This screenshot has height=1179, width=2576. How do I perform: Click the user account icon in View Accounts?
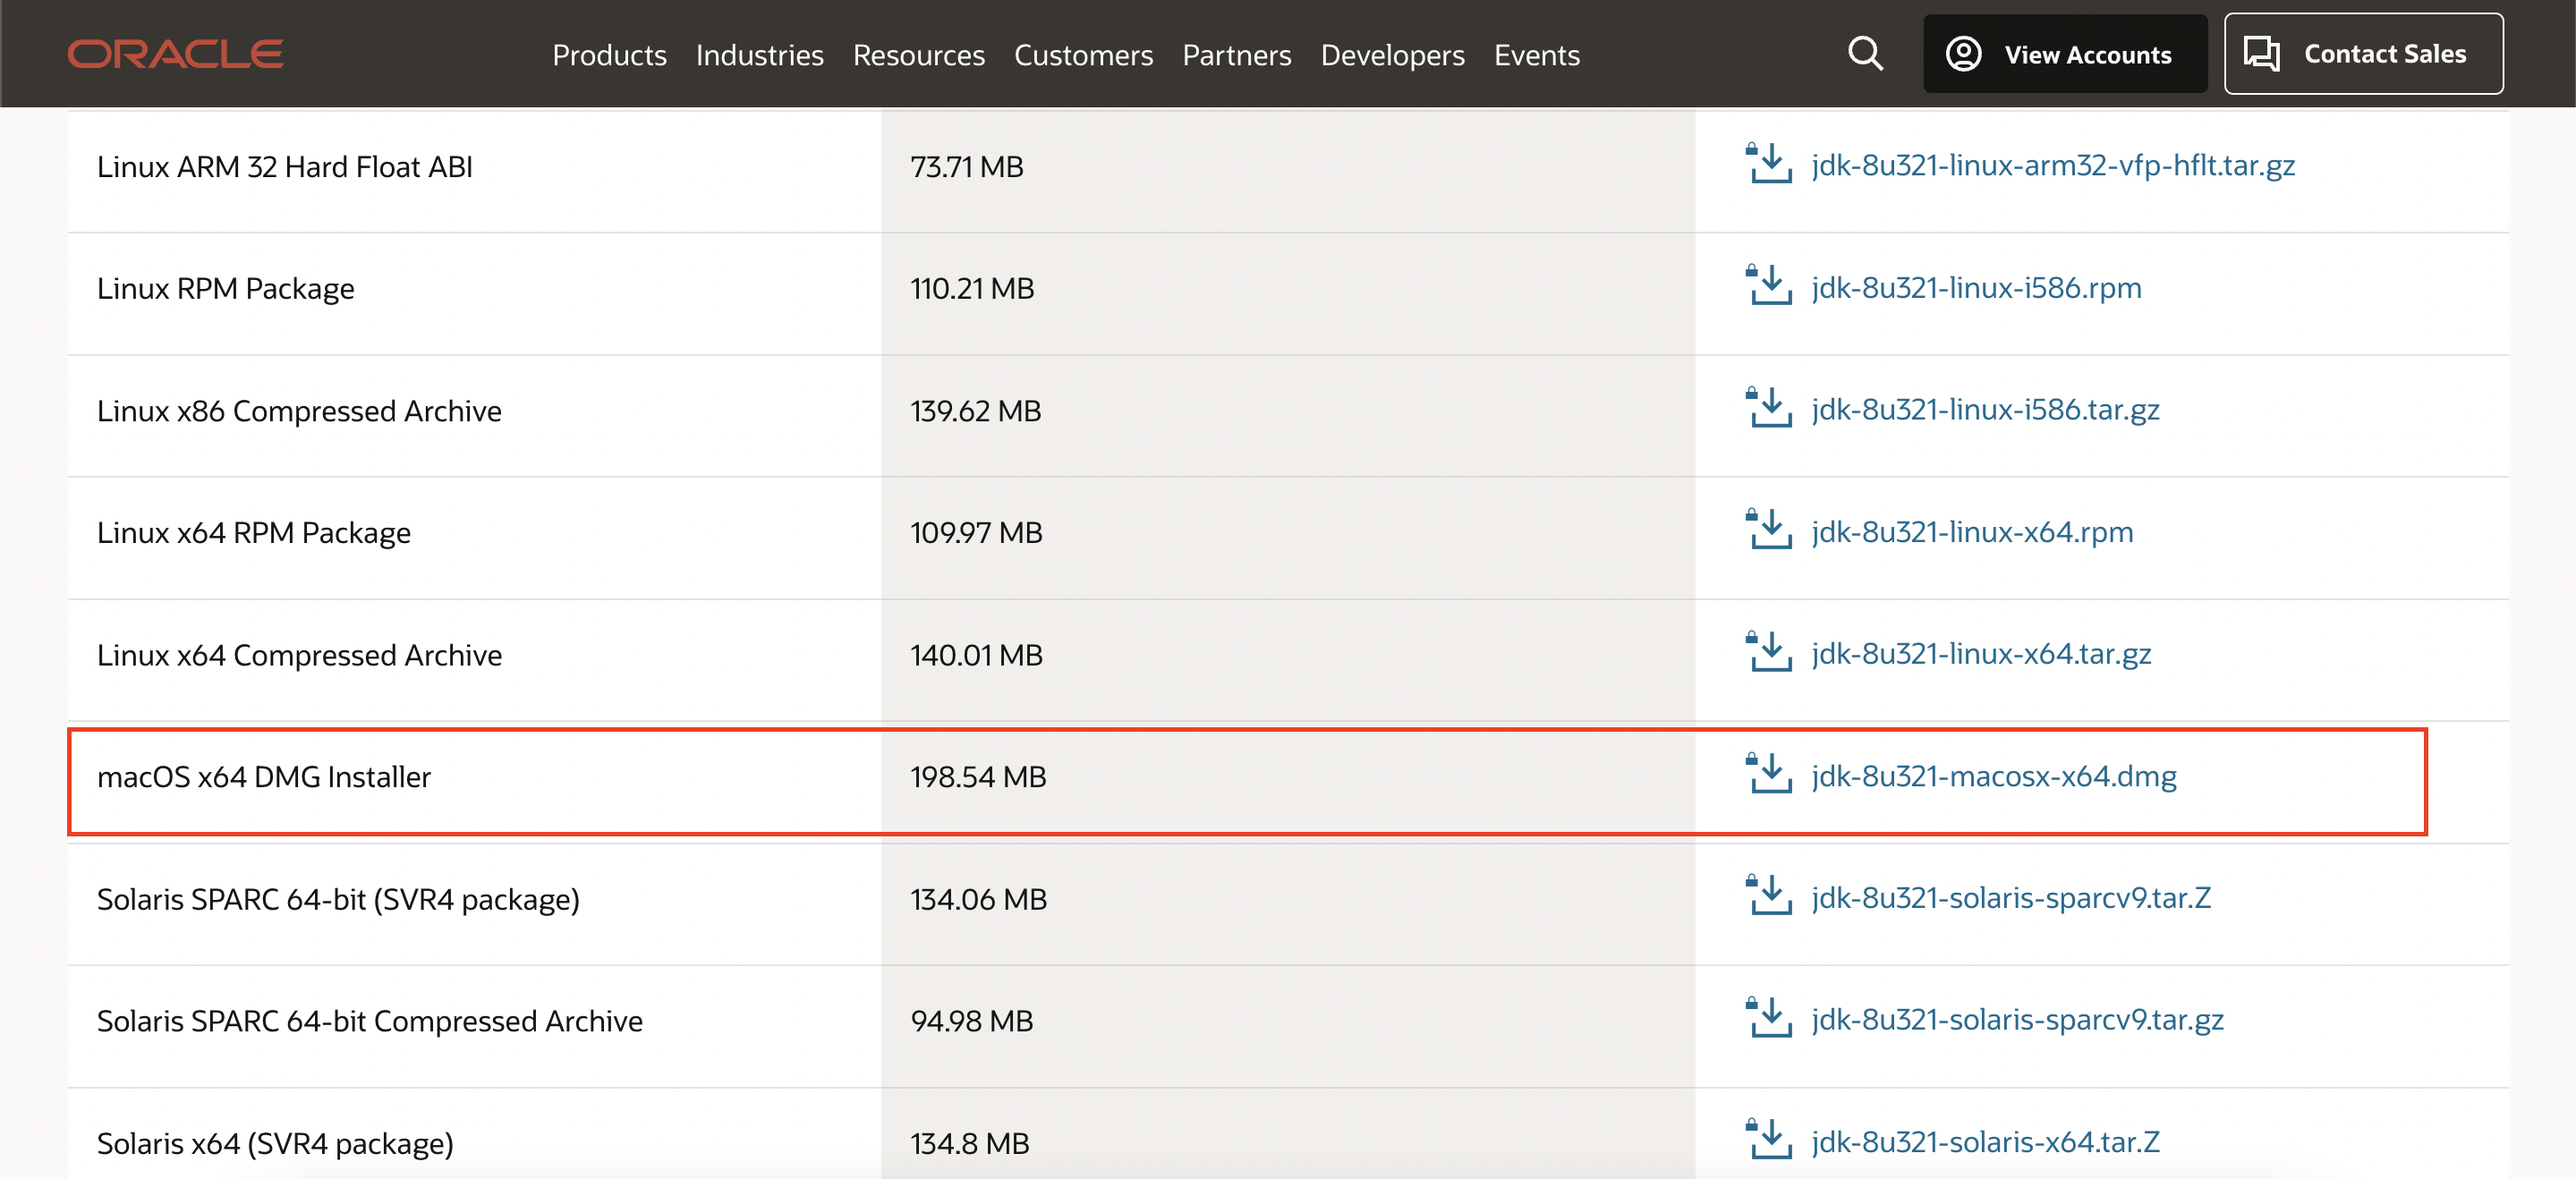click(1963, 54)
